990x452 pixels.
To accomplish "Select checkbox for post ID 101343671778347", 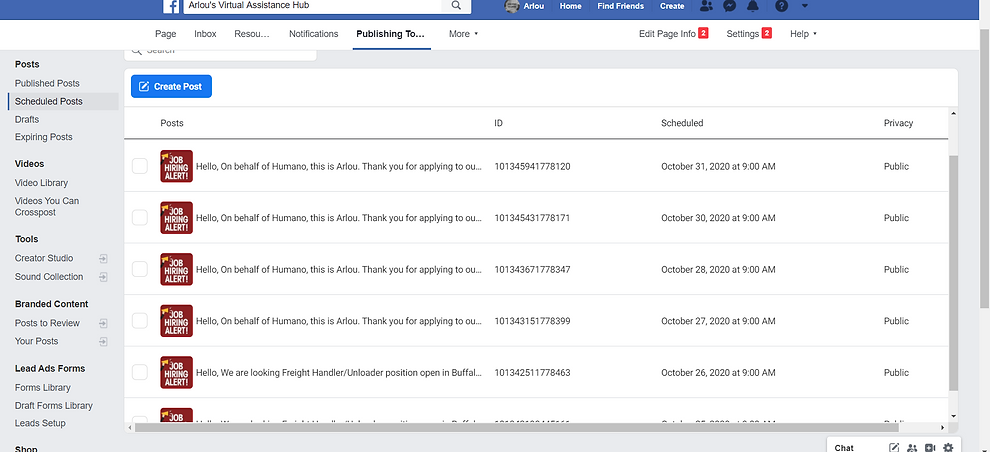I will point(140,270).
